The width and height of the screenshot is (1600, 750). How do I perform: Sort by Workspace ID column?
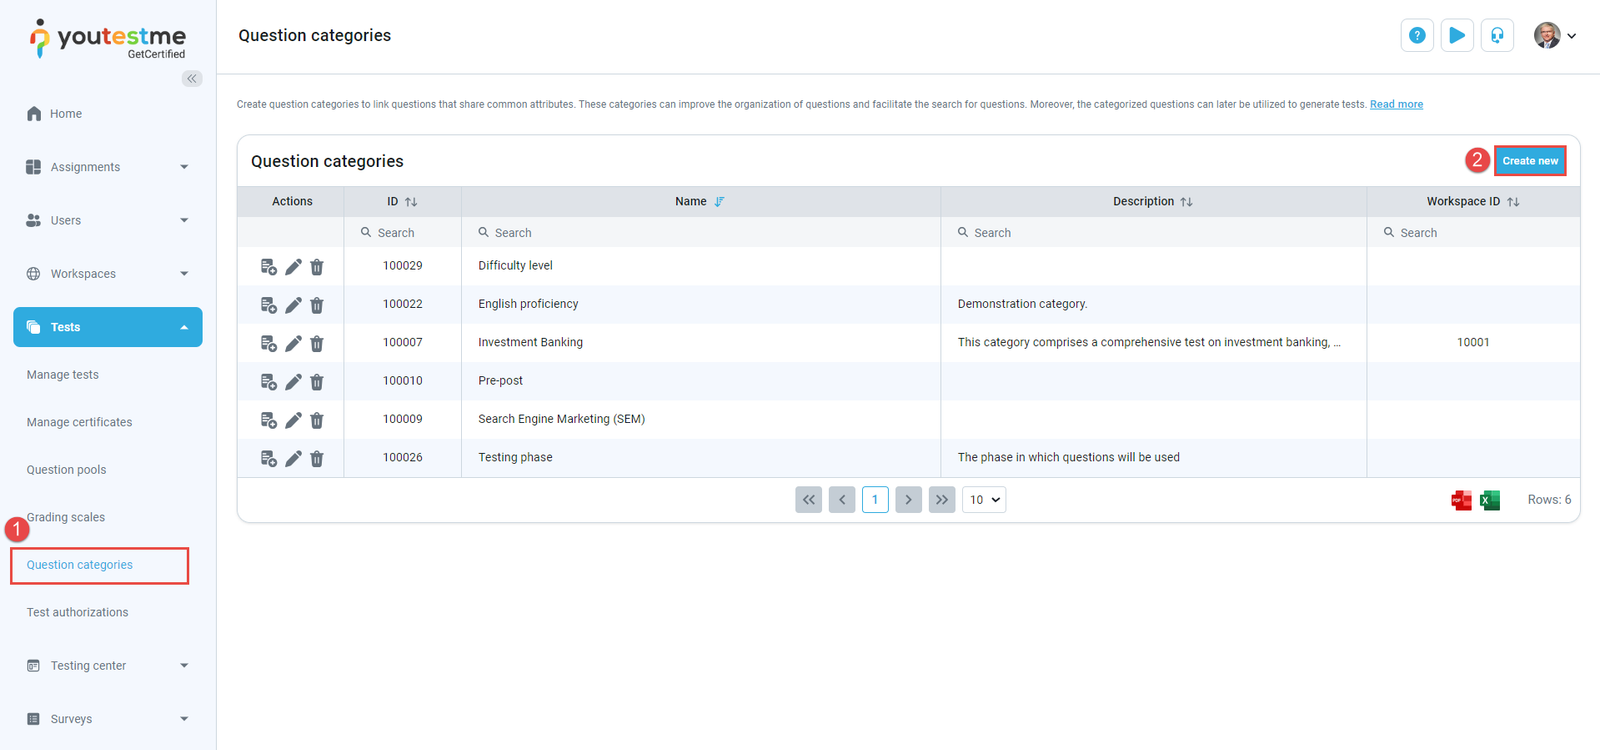(1513, 202)
